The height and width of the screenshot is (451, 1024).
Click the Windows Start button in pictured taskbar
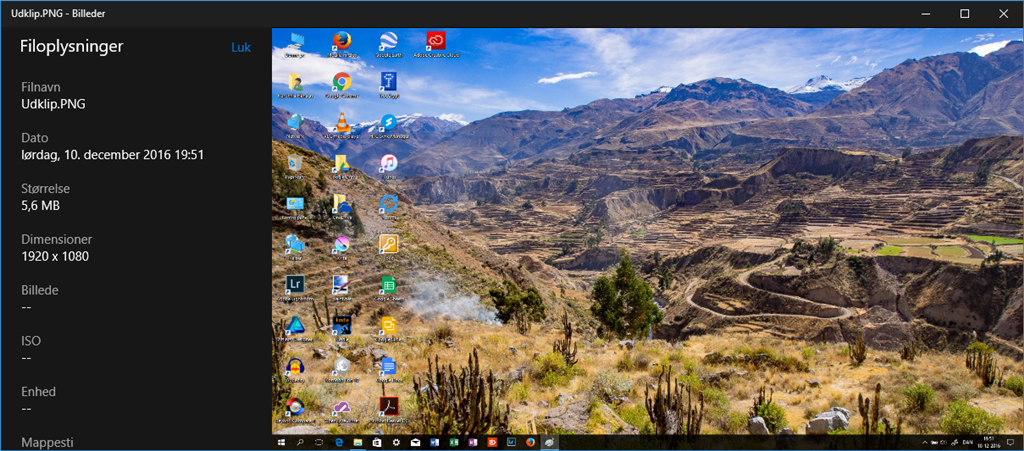(x=282, y=442)
